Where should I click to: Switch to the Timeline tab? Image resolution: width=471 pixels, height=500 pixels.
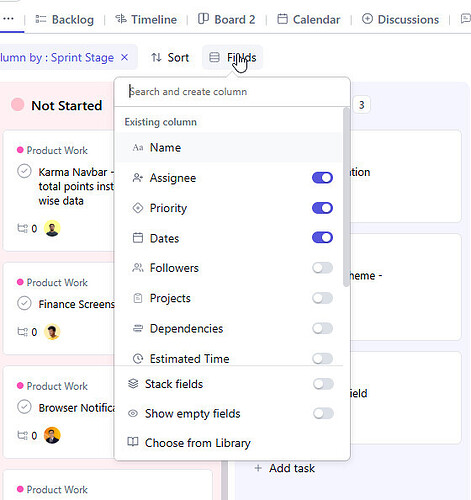tap(146, 20)
